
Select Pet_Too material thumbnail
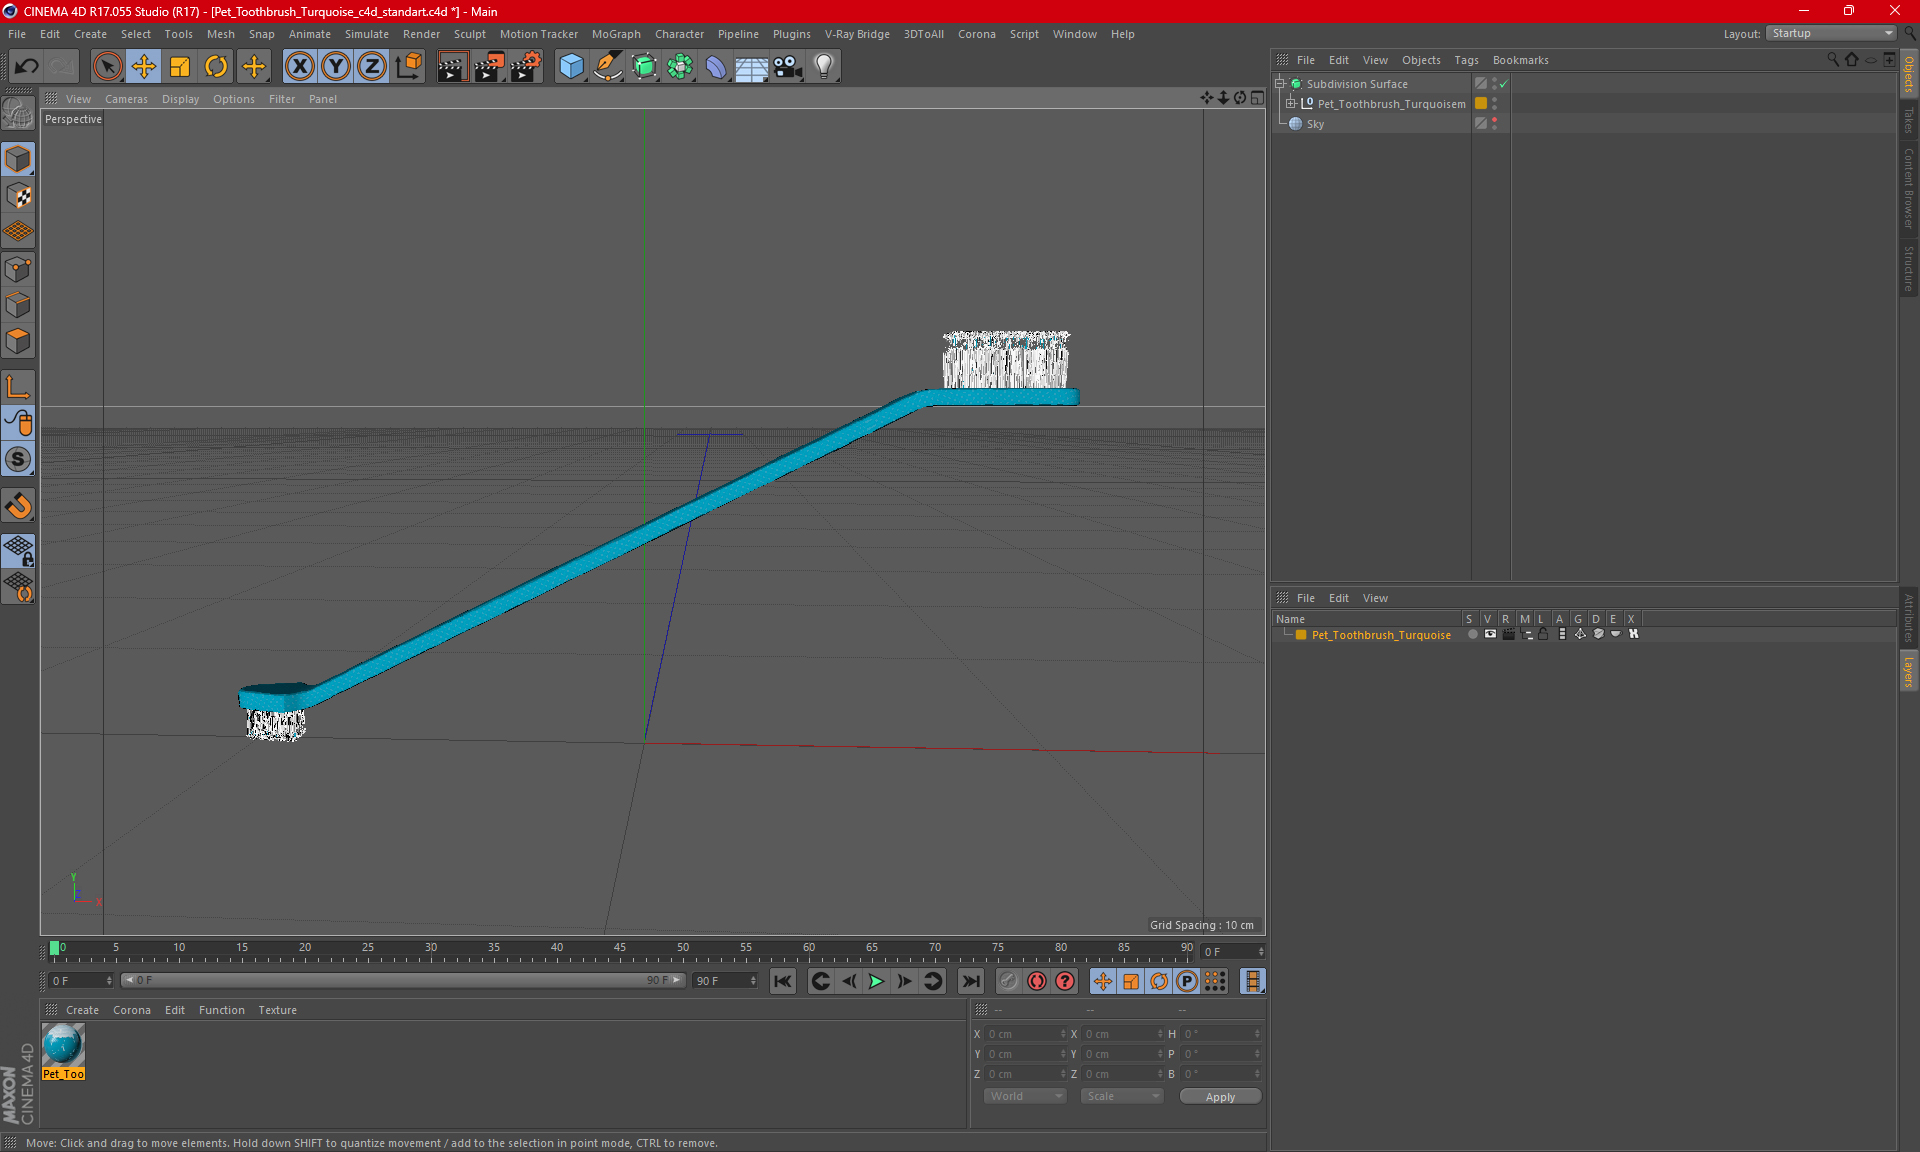pos(63,1046)
